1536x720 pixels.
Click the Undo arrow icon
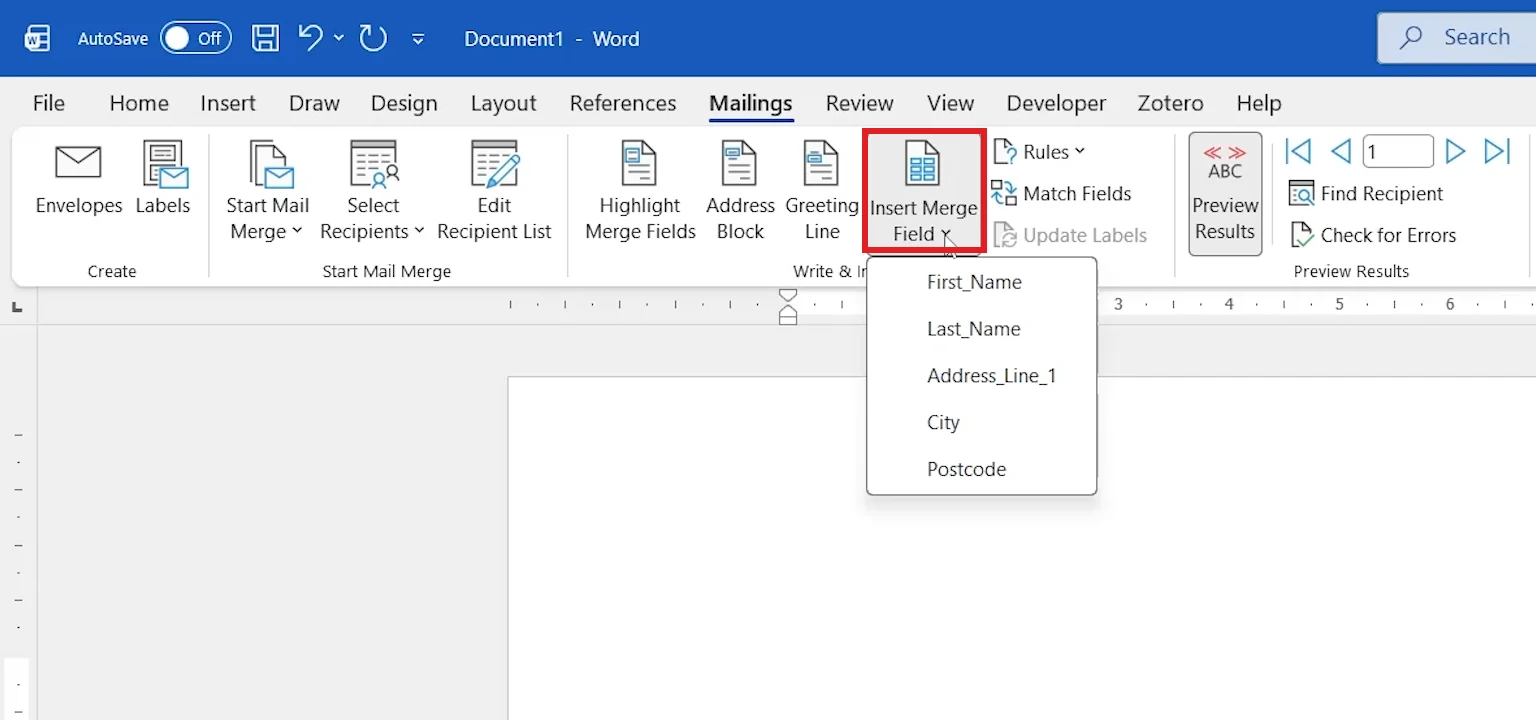[x=311, y=38]
